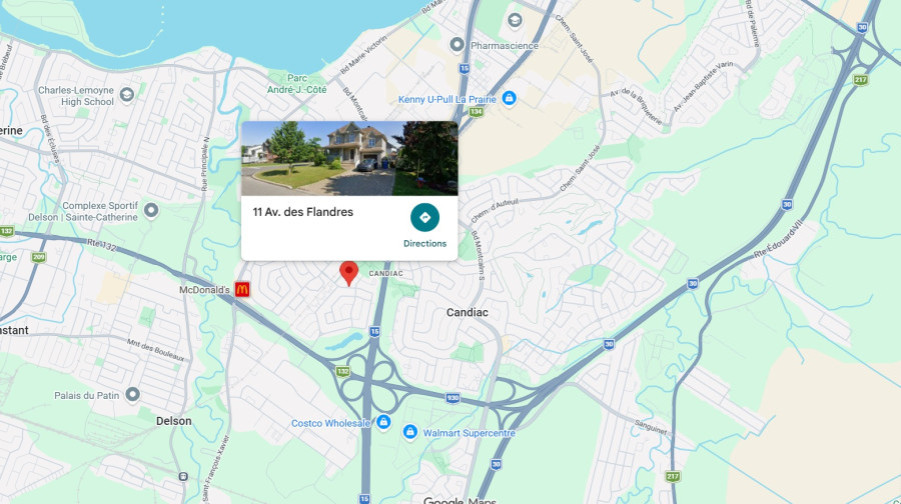Click the 11 Av. des Flandres address
This screenshot has height=504, width=901.
coord(303,212)
